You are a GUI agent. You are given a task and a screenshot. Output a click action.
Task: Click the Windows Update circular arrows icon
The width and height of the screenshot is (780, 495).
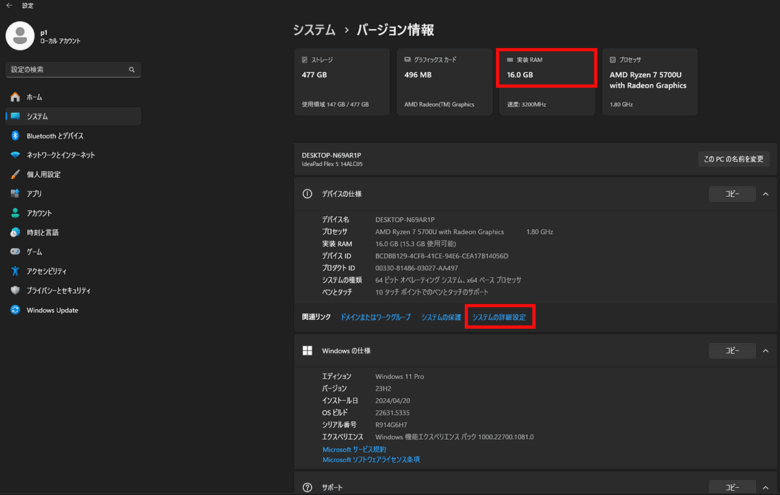click(15, 310)
